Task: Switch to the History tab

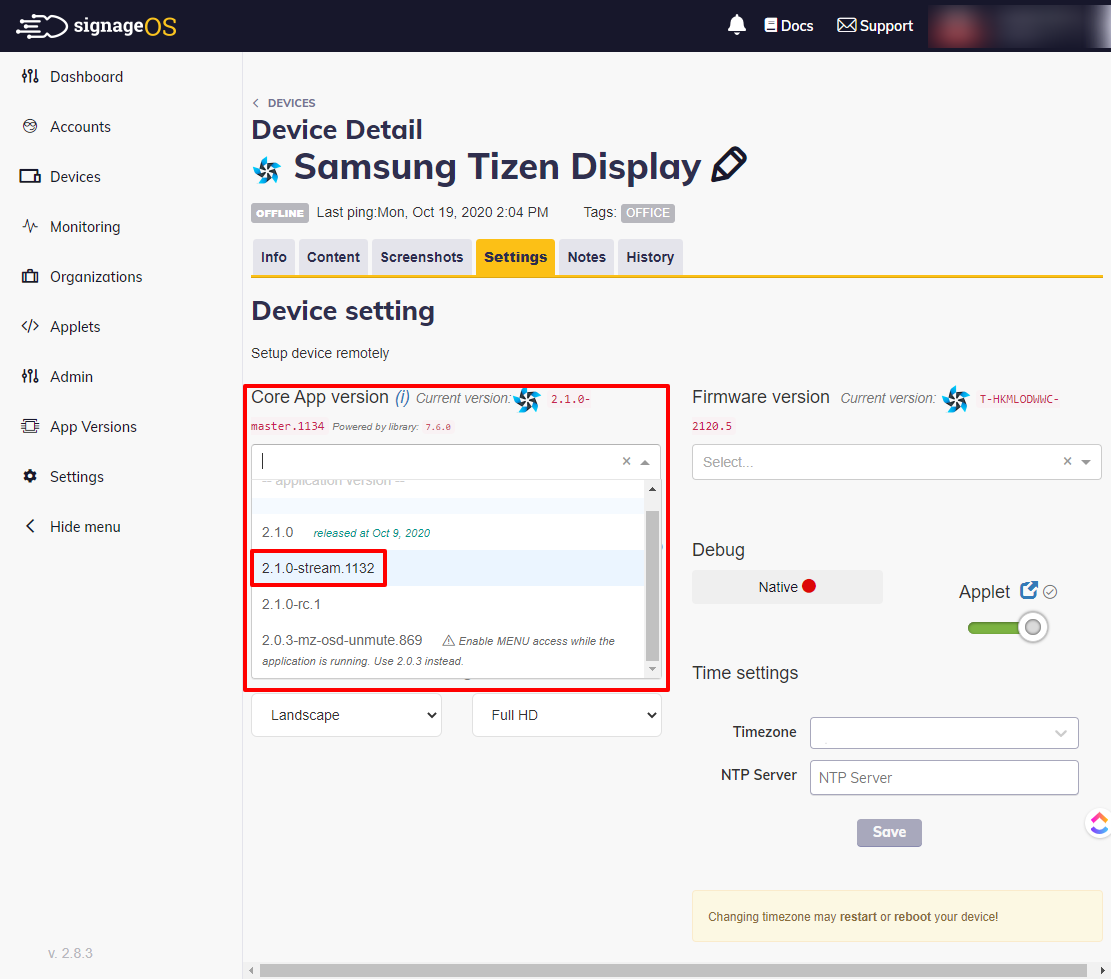Action: [650, 257]
